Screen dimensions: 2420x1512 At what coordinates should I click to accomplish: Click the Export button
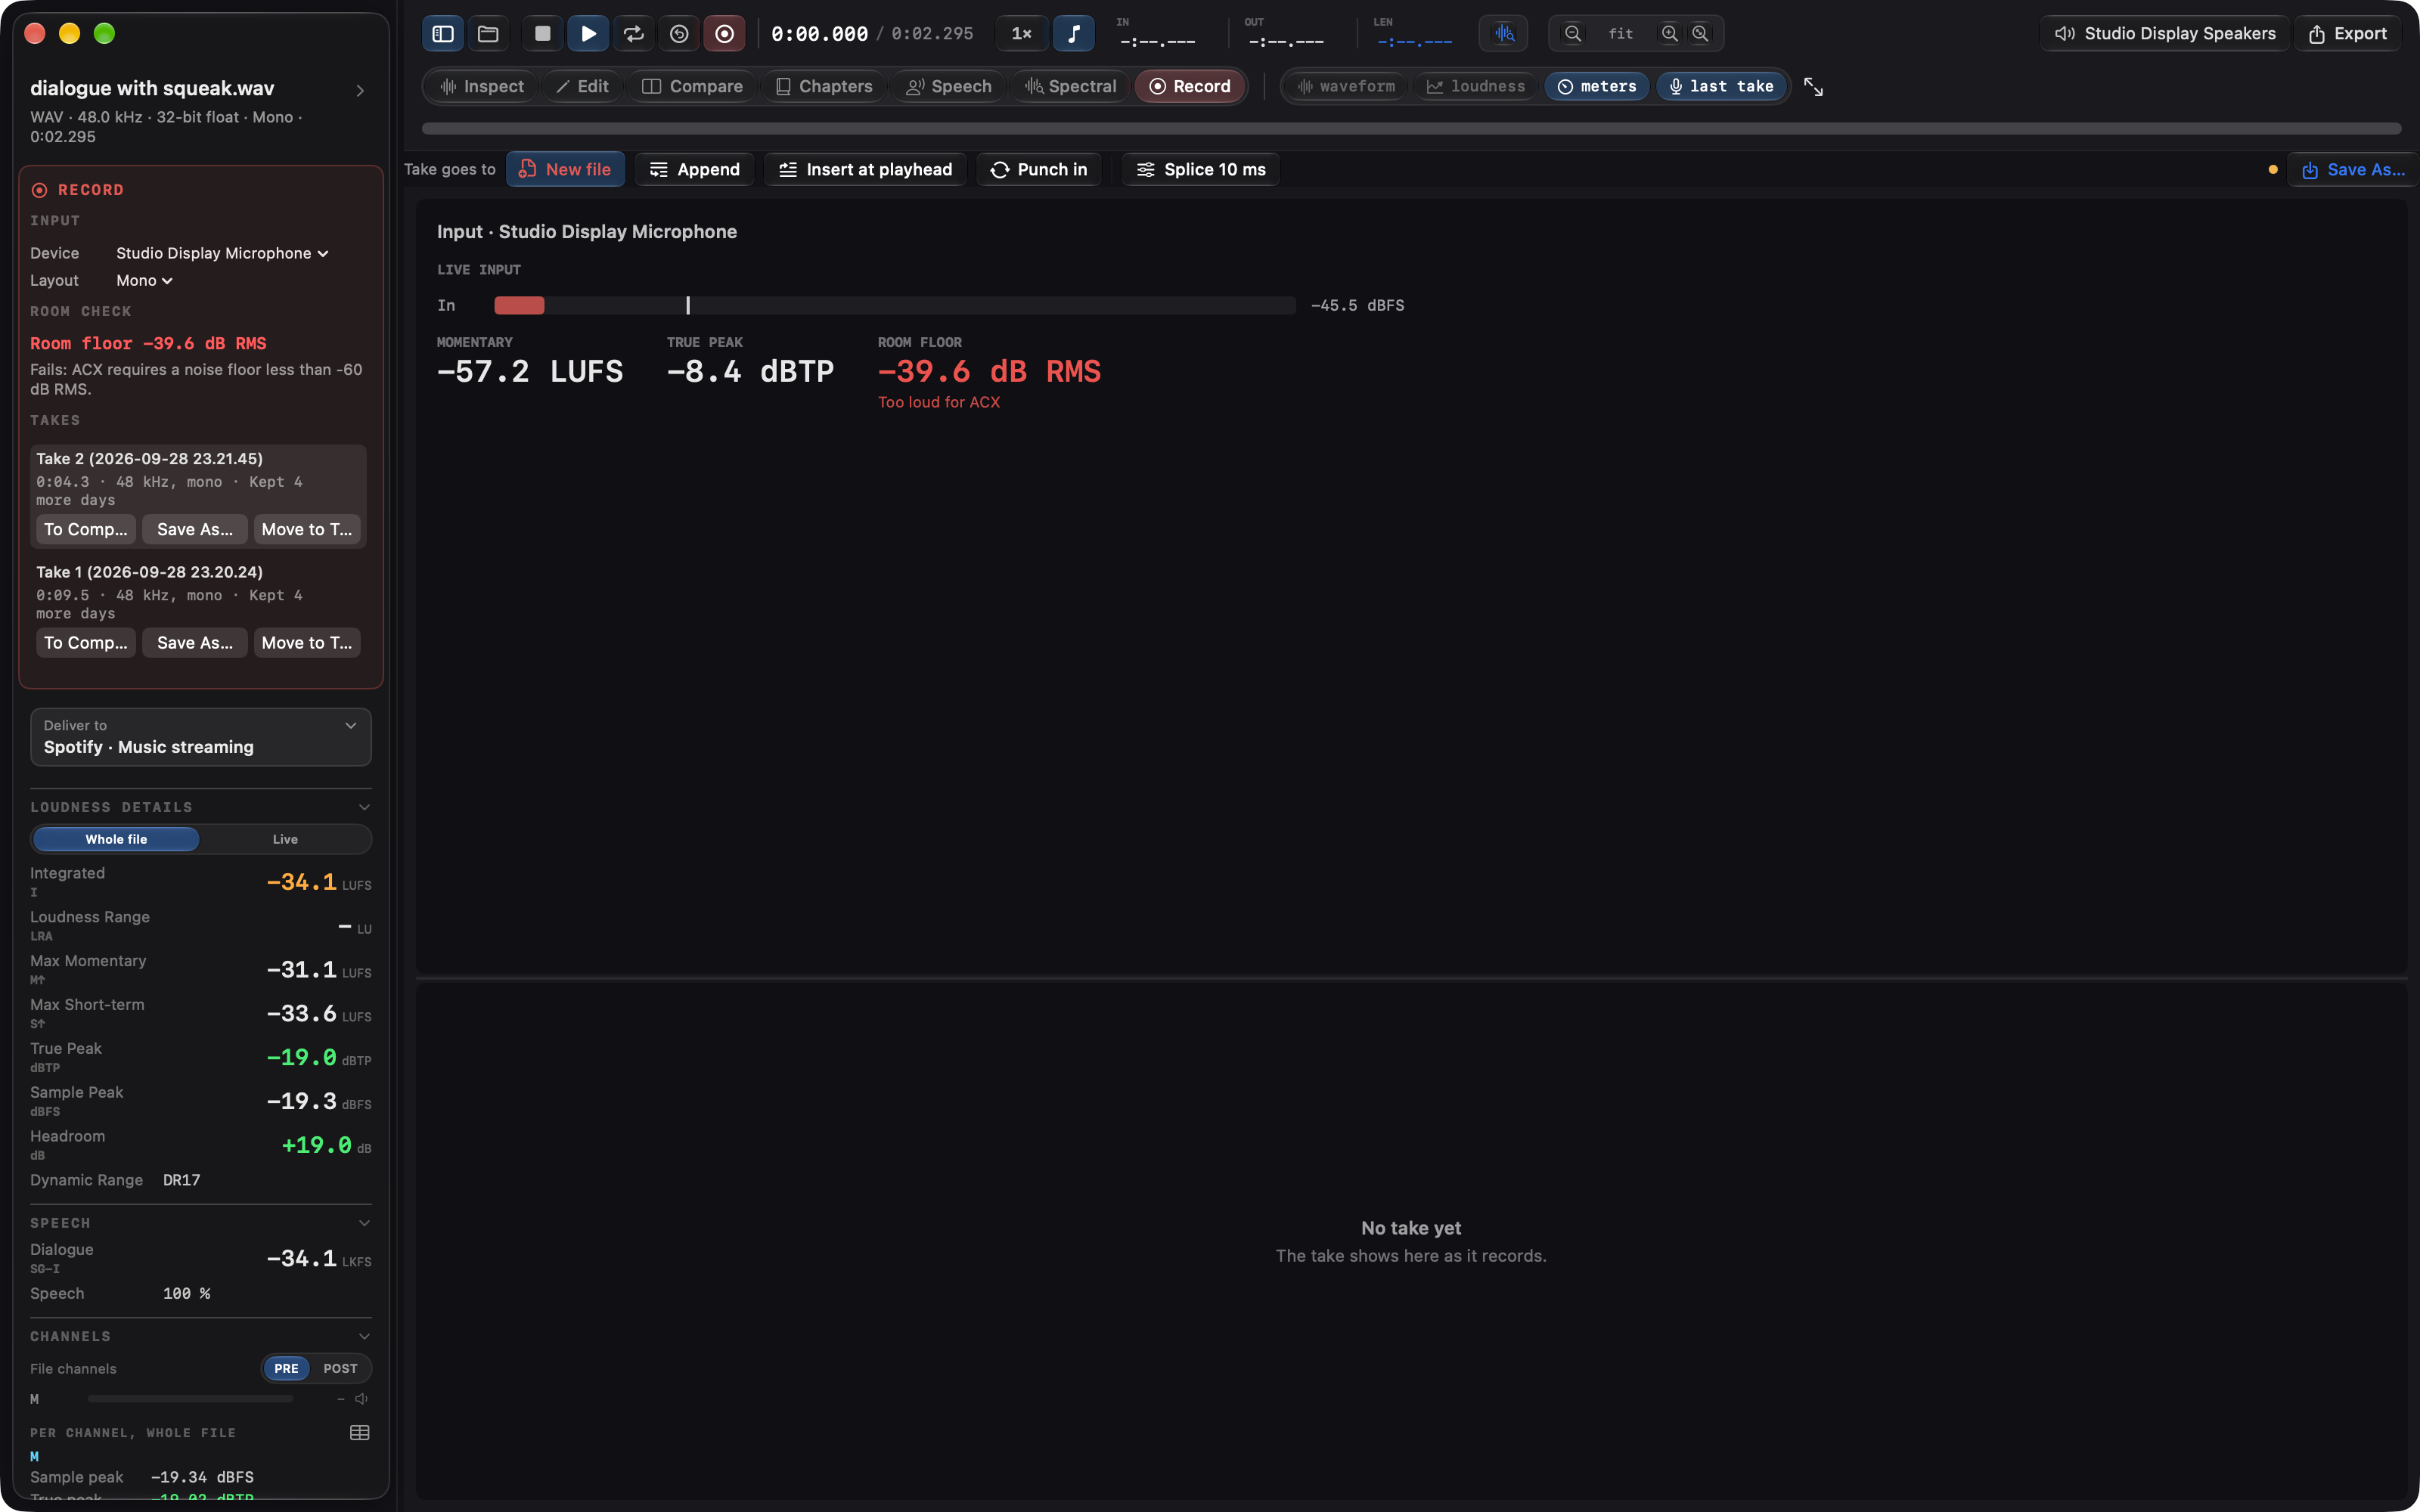(2347, 34)
